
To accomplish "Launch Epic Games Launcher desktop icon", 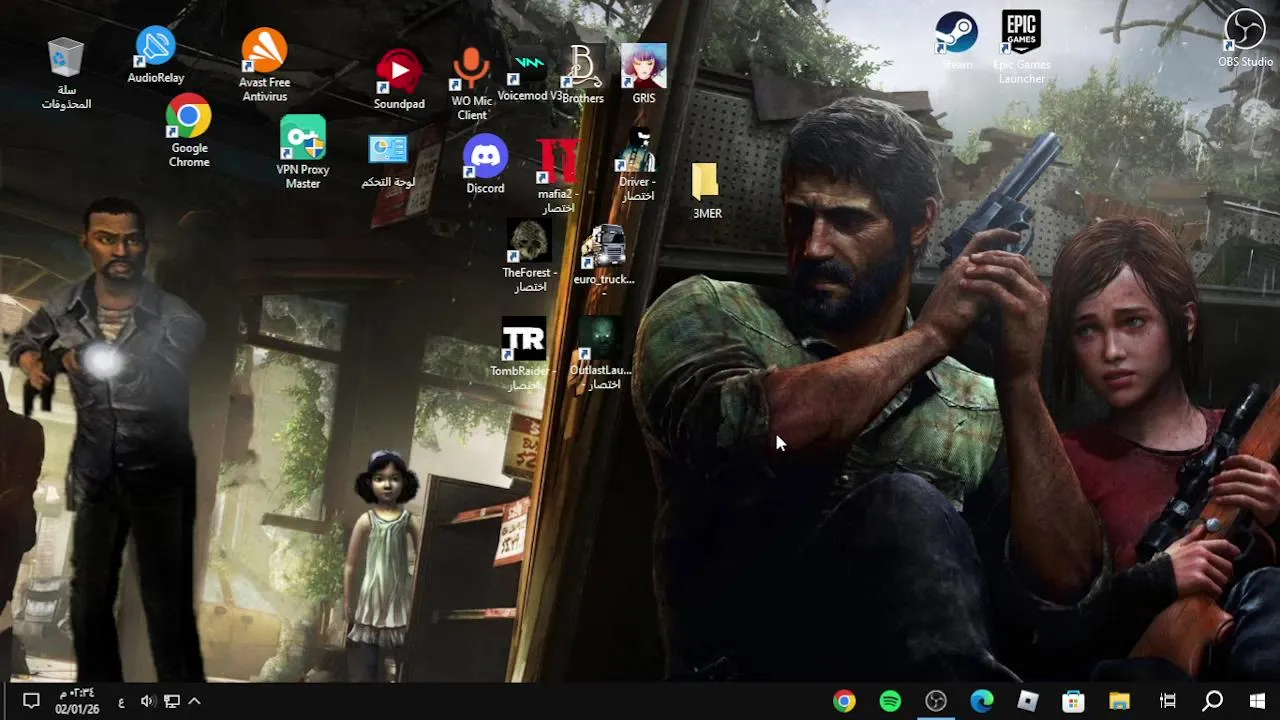I will click(x=1022, y=47).
